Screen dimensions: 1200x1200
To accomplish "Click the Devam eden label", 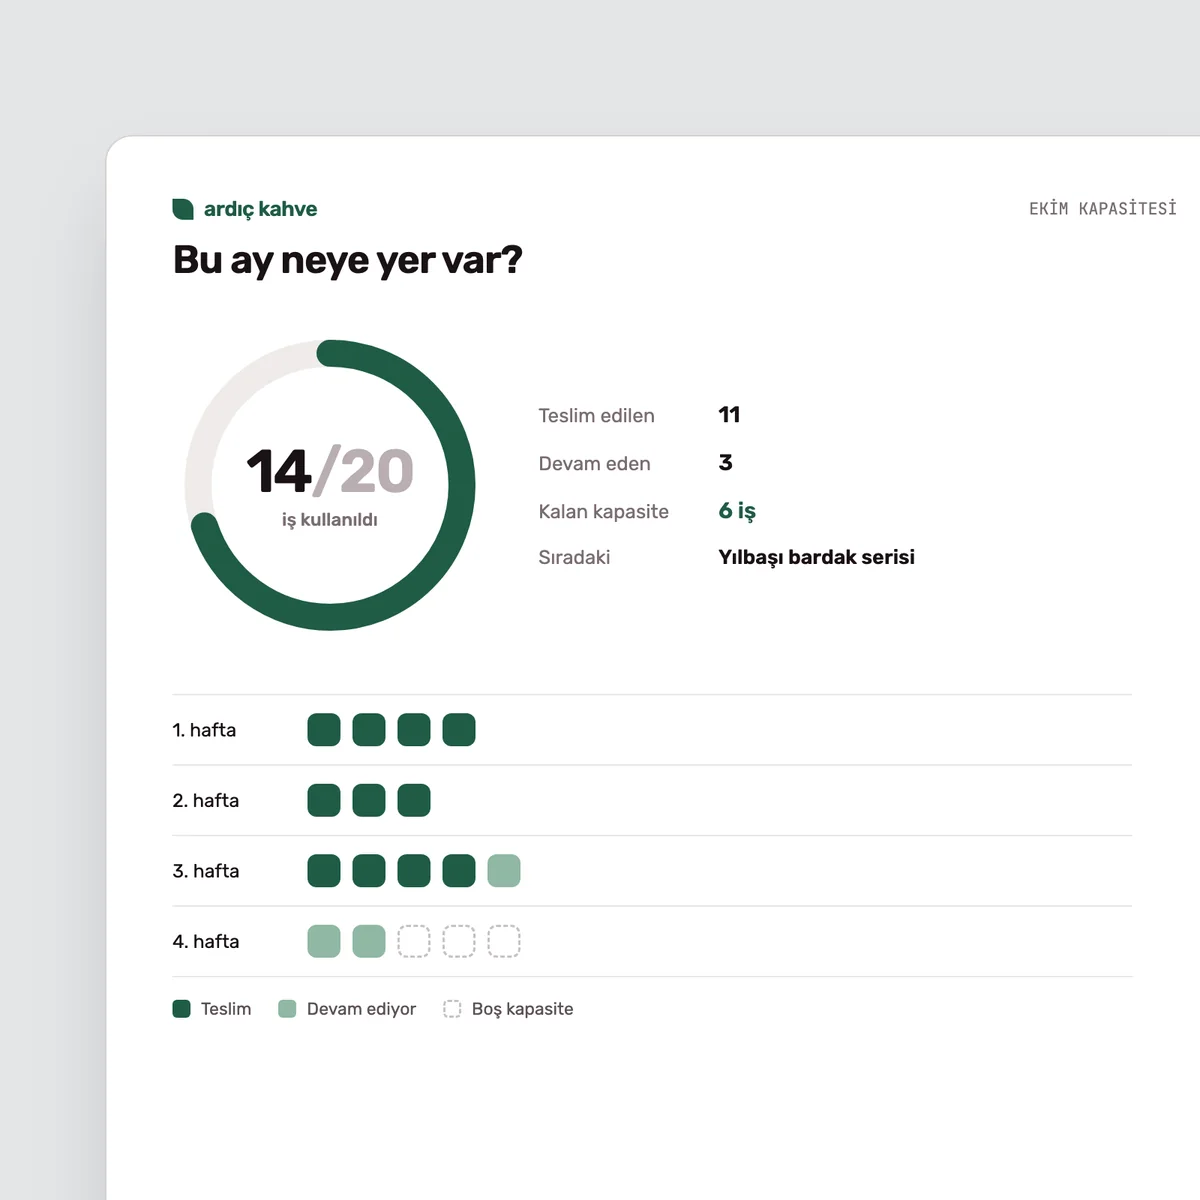I will click(594, 464).
